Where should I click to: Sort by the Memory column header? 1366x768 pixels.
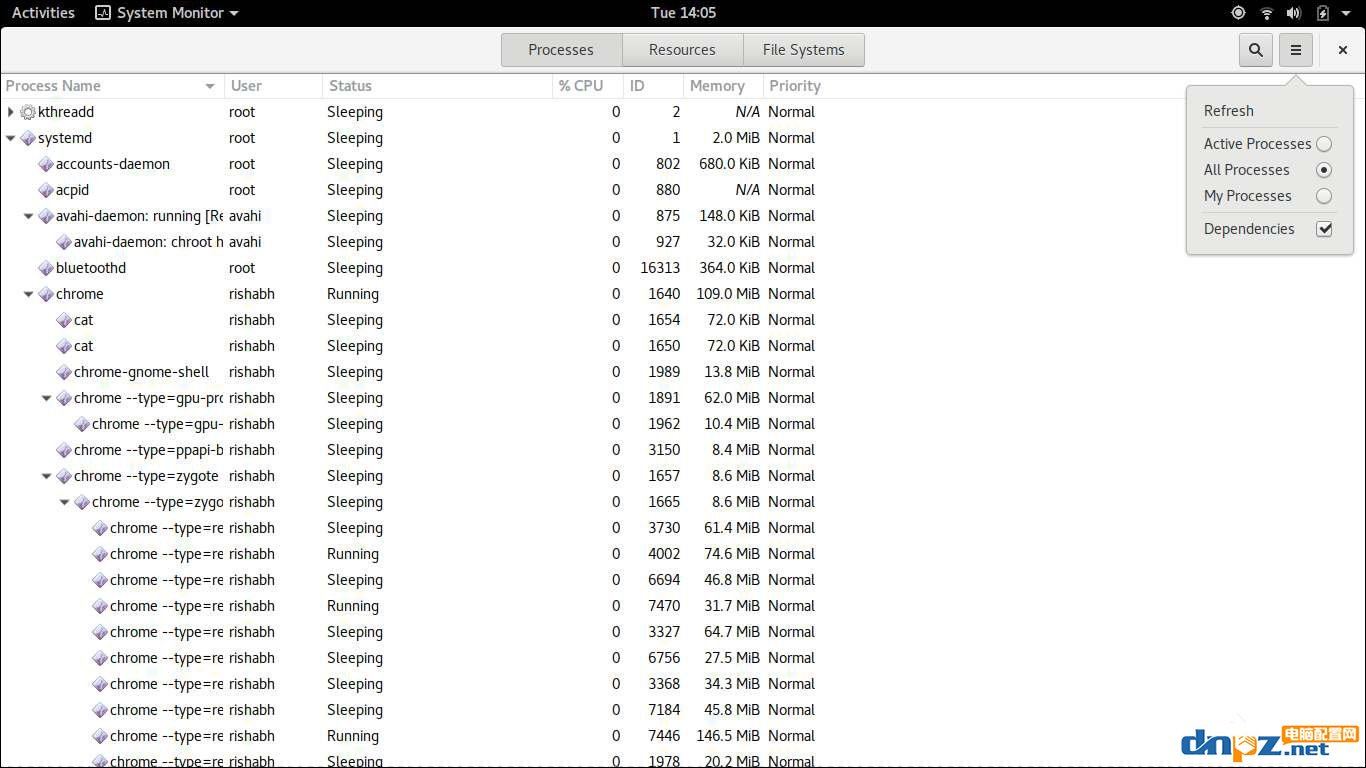click(x=723, y=86)
